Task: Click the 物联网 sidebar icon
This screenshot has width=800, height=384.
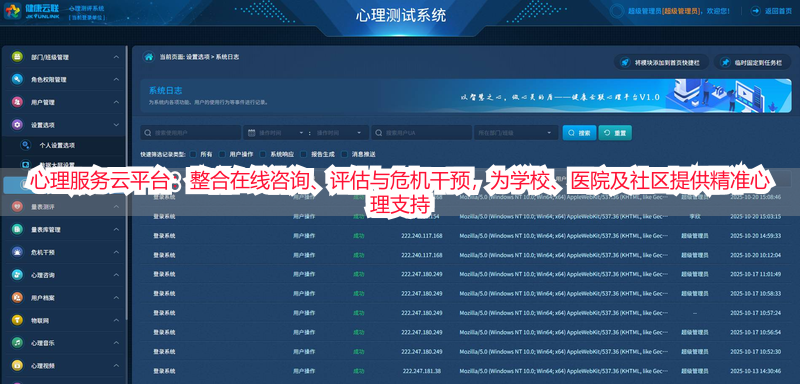Action: click(17, 320)
